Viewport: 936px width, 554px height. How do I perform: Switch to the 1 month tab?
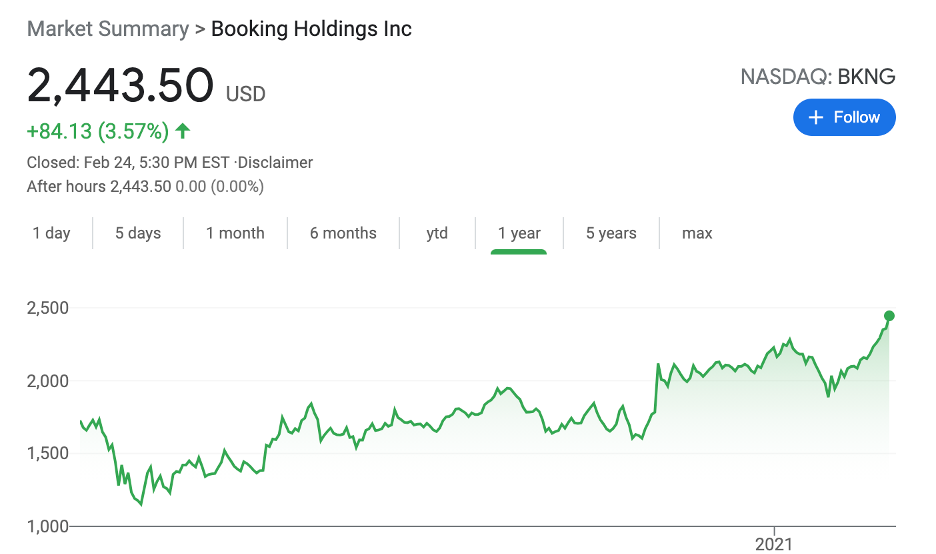(x=235, y=233)
